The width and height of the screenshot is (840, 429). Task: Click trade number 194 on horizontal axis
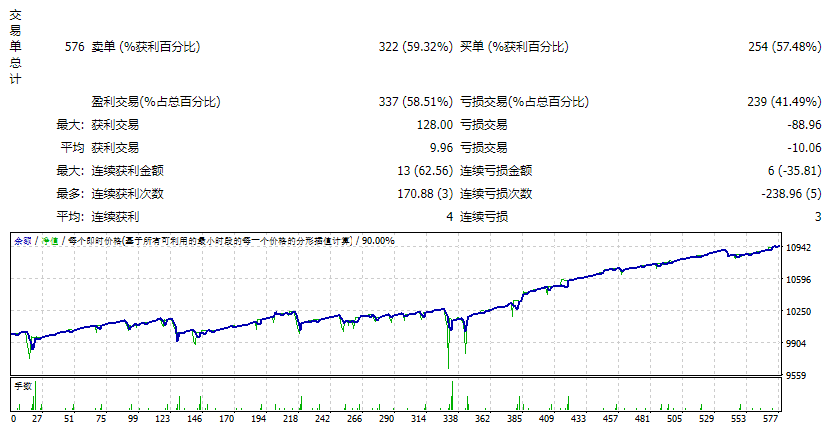pos(259,419)
